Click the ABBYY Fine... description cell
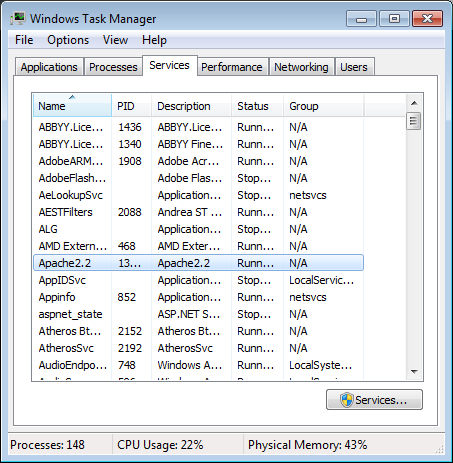Image resolution: width=453 pixels, height=463 pixels. (190, 144)
